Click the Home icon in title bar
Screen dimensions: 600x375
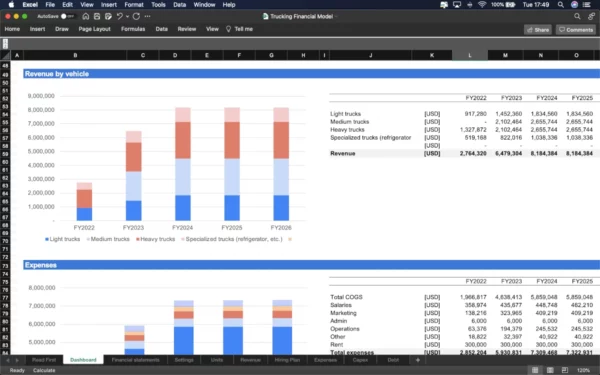(x=86, y=16)
